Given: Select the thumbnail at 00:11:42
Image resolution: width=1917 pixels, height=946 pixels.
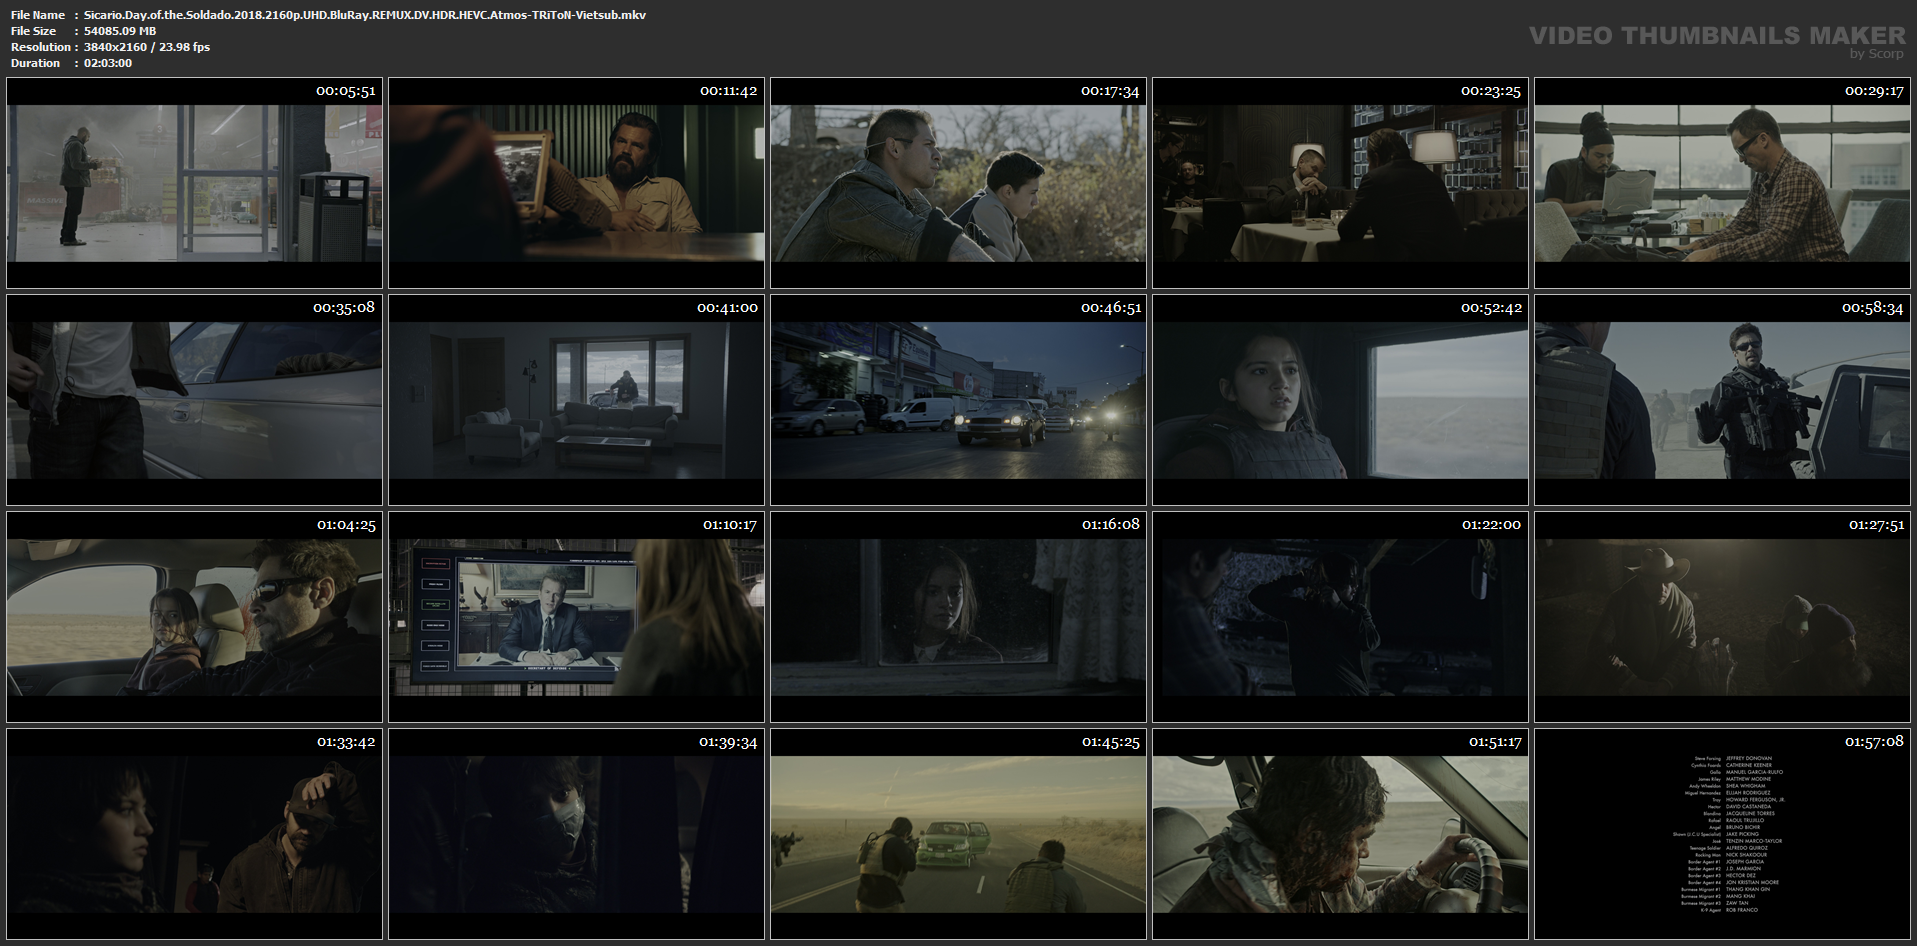Looking at the screenshot, I should point(576,183).
